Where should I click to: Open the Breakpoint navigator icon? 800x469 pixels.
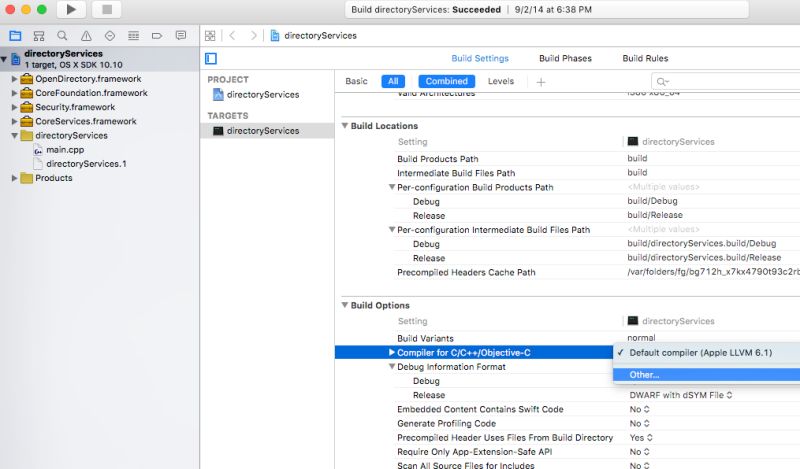coord(157,36)
